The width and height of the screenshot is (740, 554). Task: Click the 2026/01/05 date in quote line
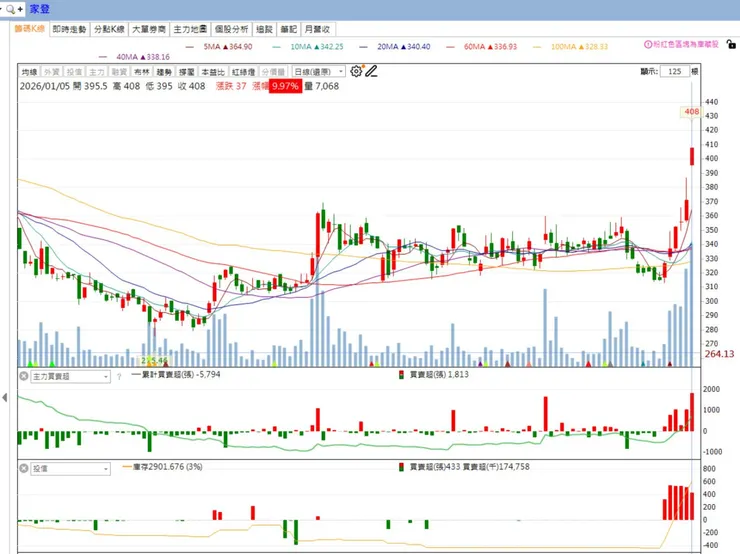point(45,86)
